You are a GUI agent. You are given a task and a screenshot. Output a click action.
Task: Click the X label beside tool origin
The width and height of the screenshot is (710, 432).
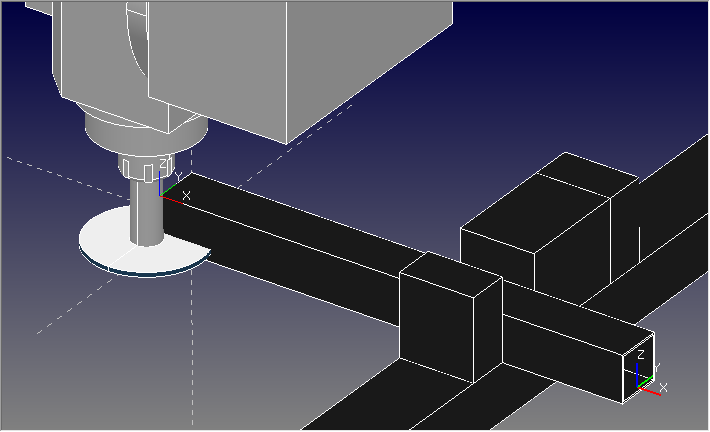[186, 195]
